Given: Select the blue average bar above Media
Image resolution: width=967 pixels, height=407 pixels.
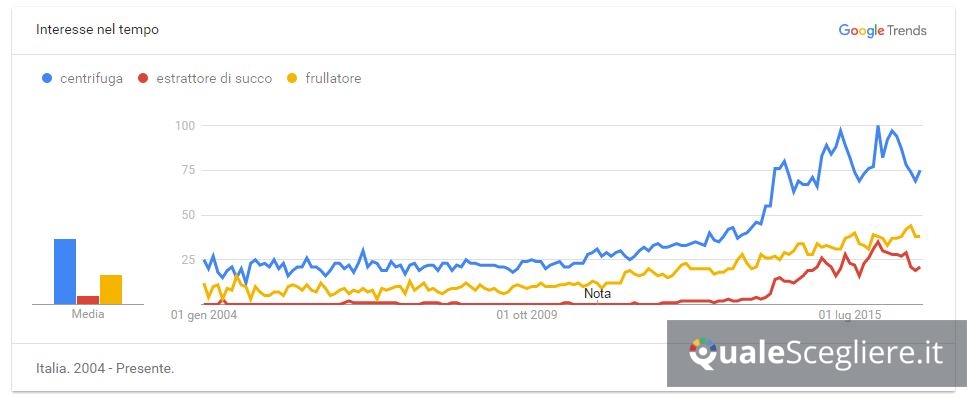Looking at the screenshot, I should pos(65,271).
